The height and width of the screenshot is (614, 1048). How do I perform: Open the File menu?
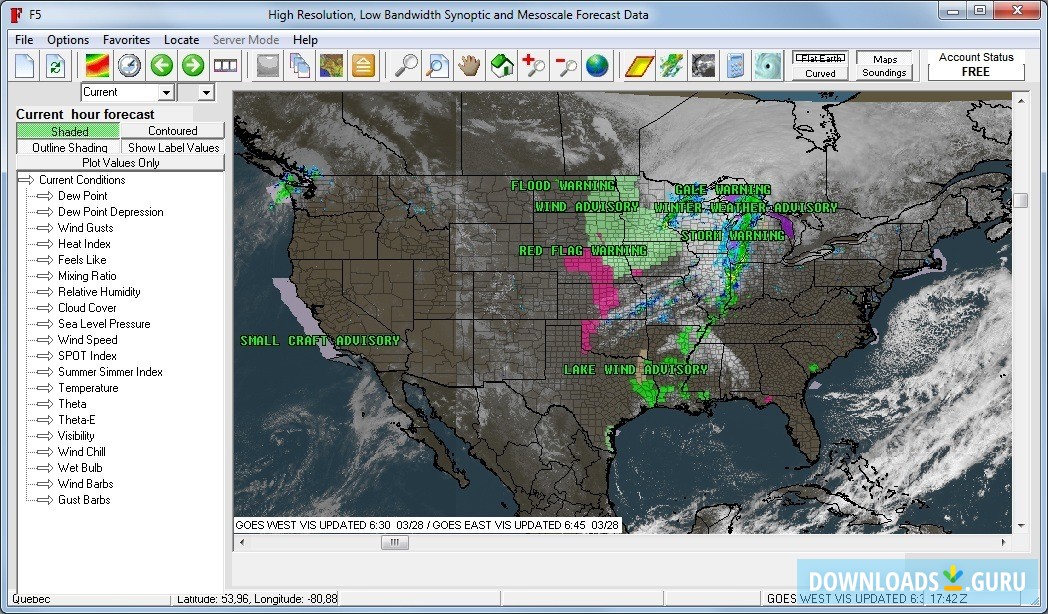pos(24,40)
